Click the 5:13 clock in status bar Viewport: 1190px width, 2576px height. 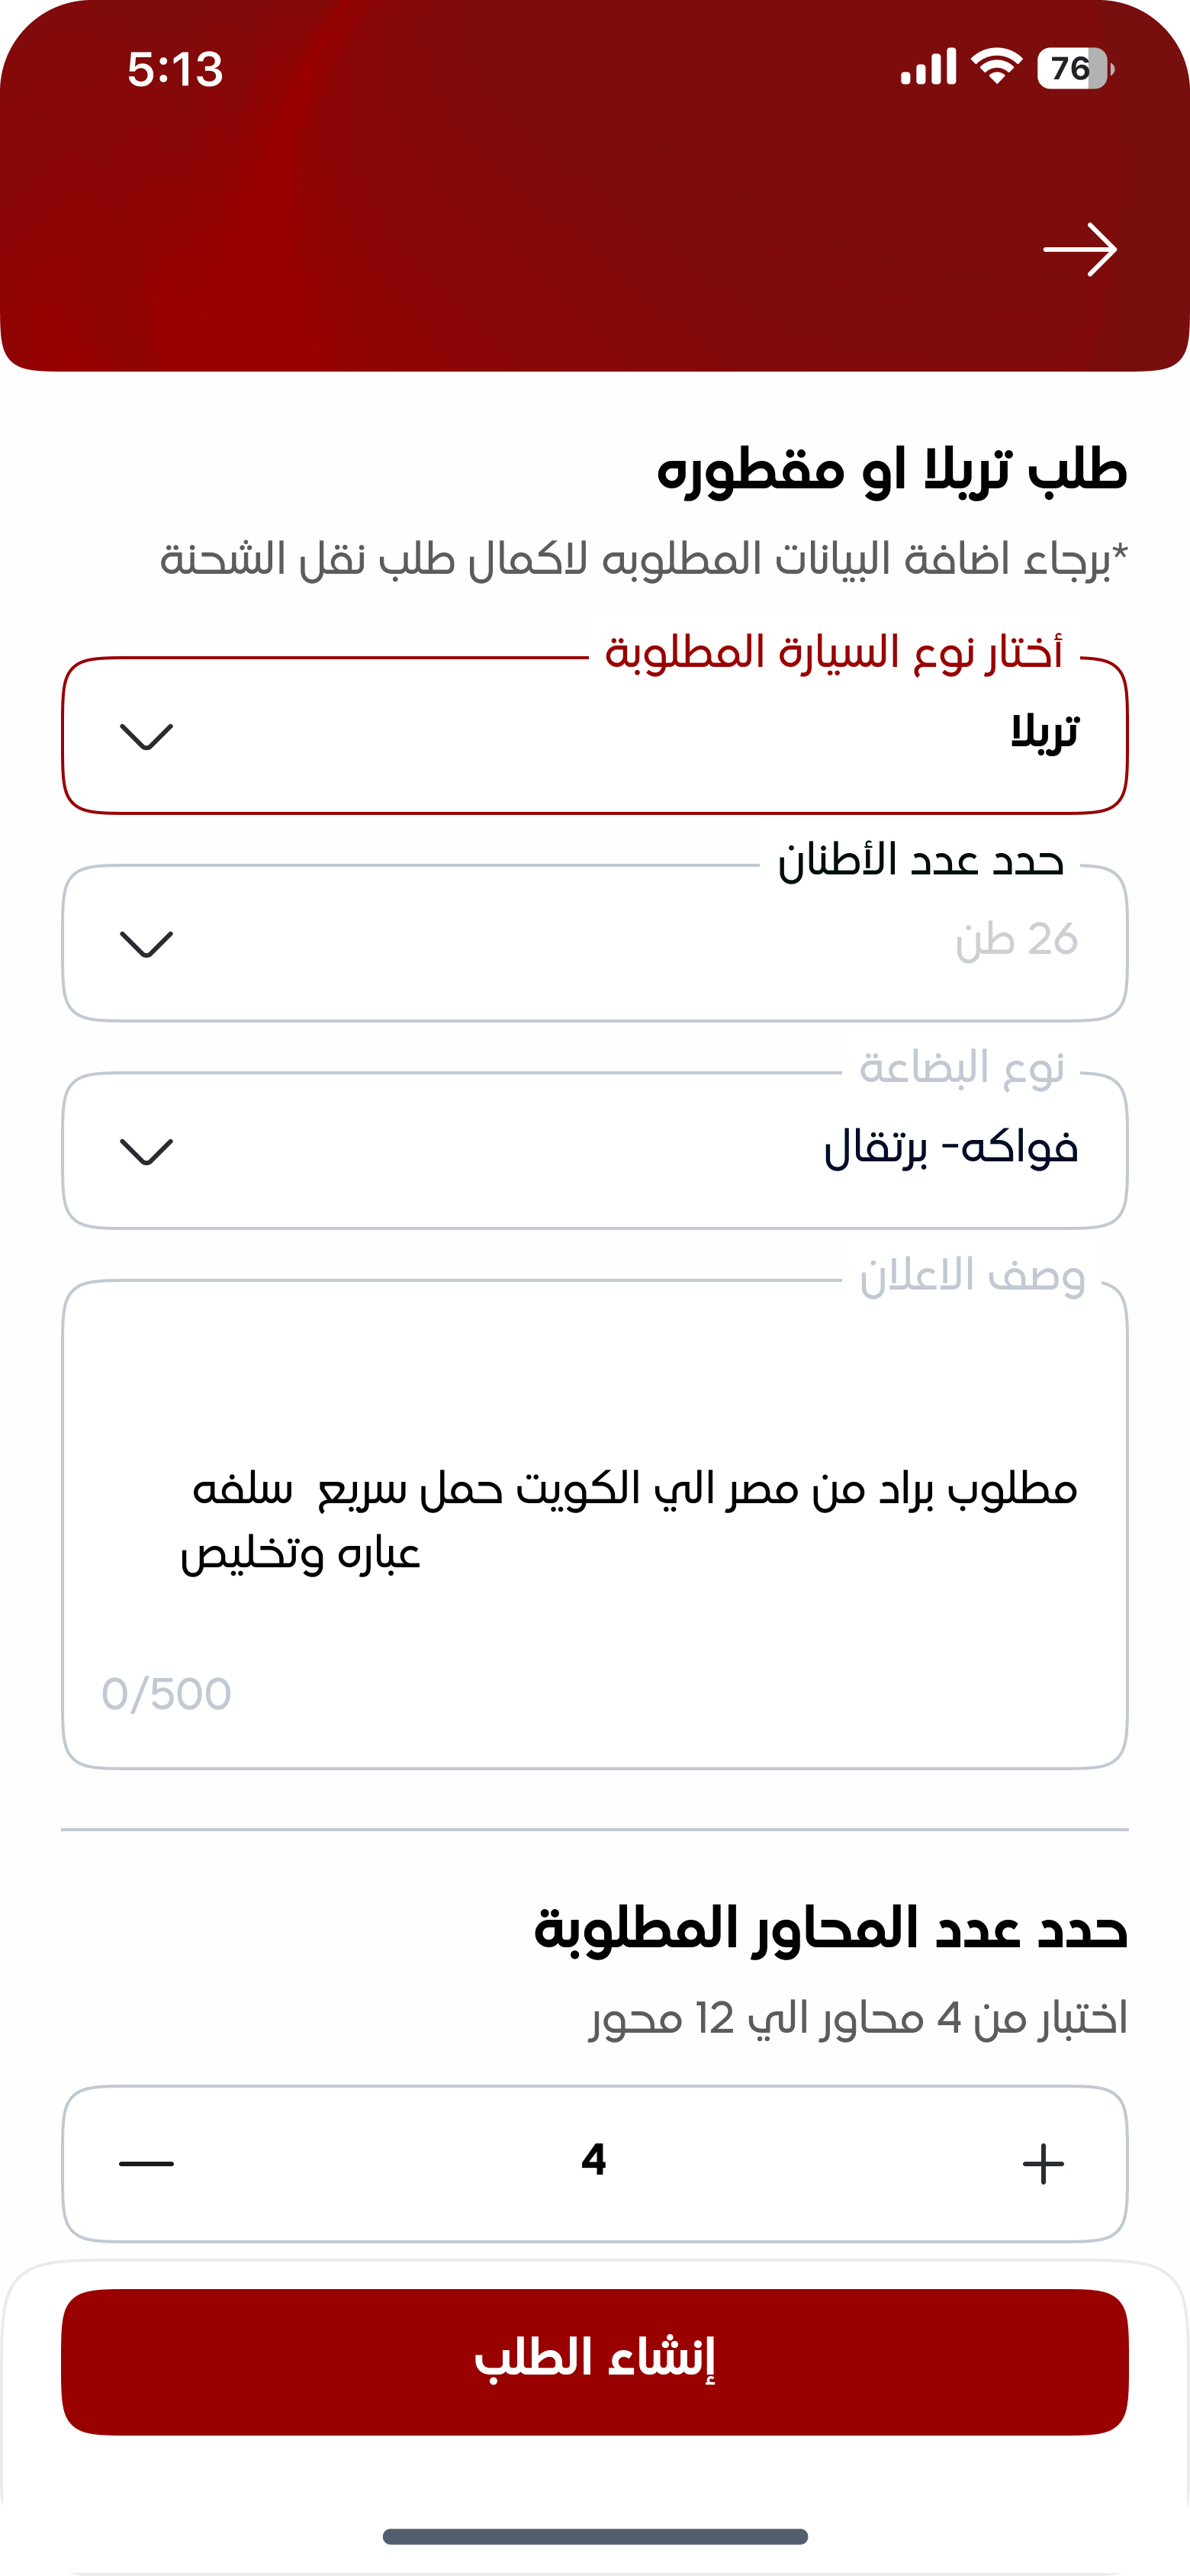pos(175,70)
